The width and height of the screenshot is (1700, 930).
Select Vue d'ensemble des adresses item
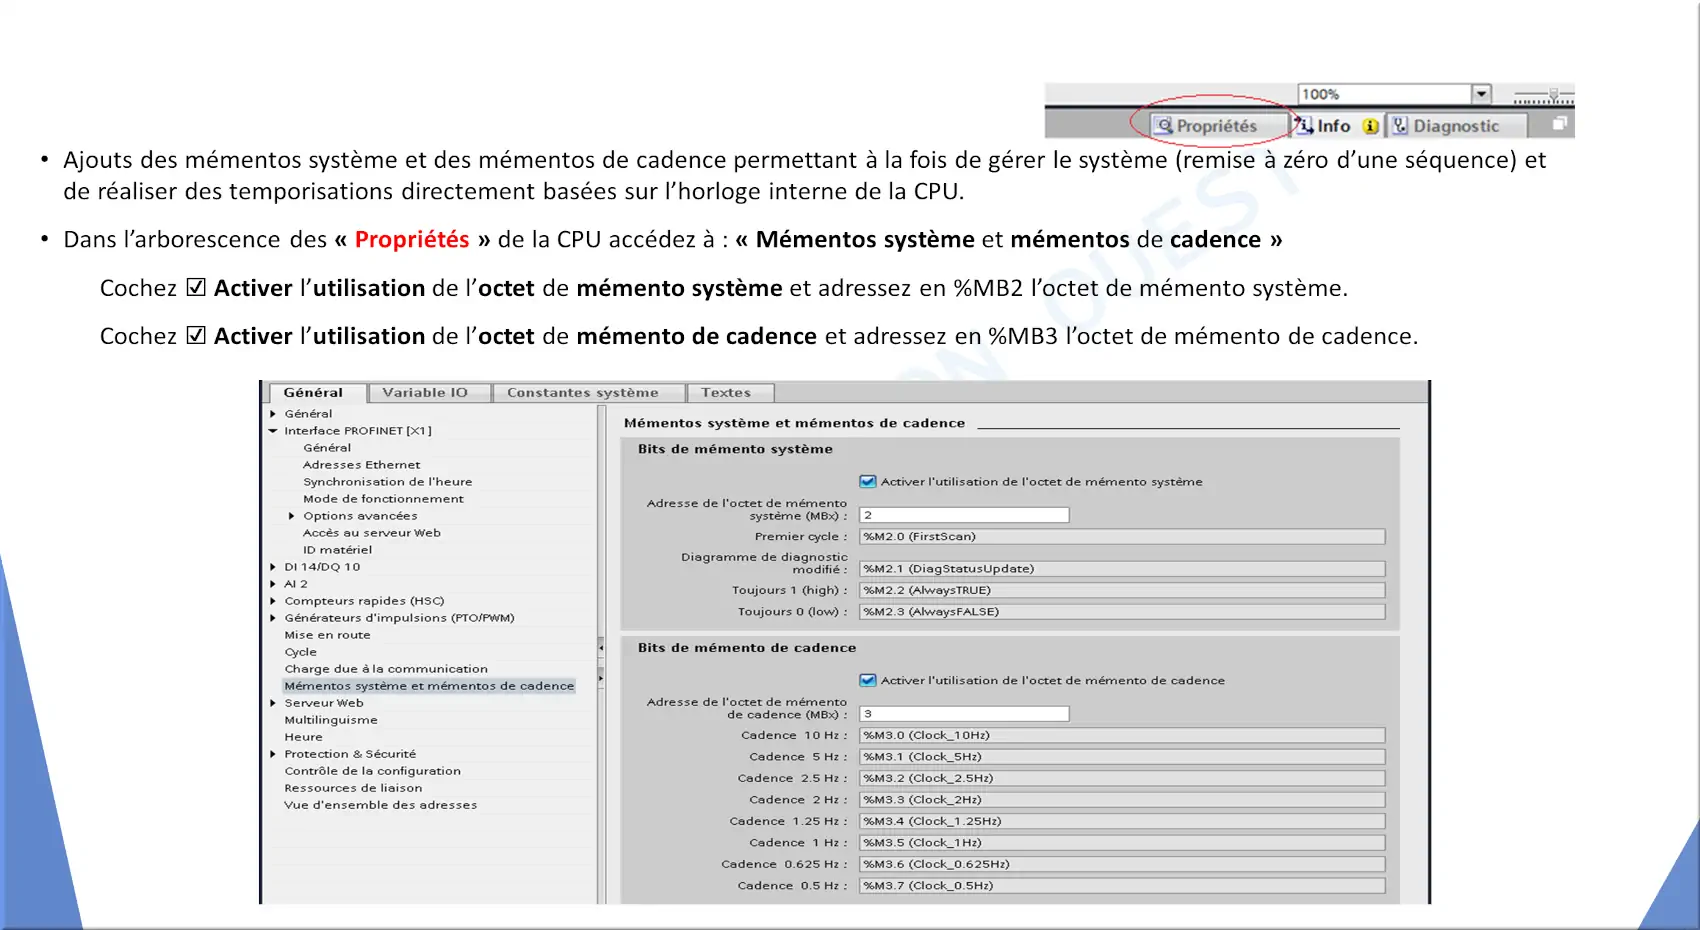(380, 805)
